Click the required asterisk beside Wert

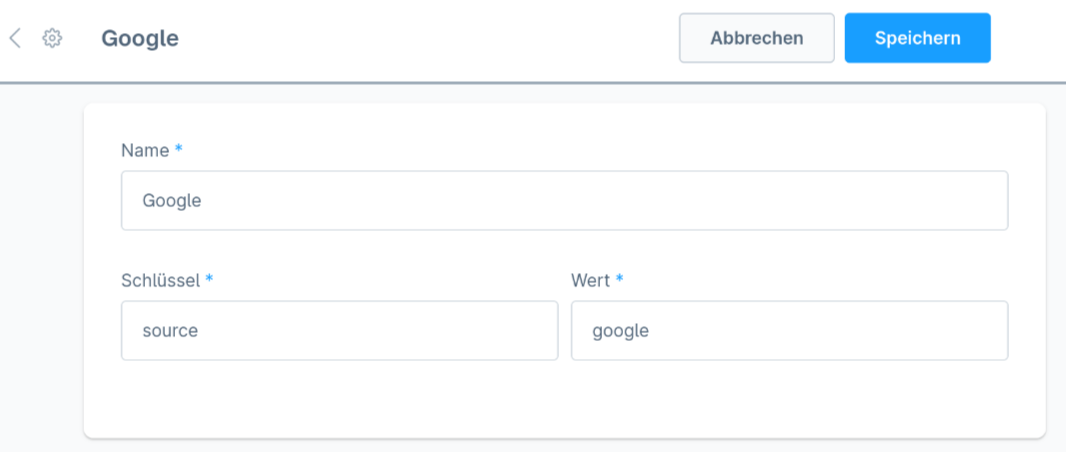coord(620,279)
